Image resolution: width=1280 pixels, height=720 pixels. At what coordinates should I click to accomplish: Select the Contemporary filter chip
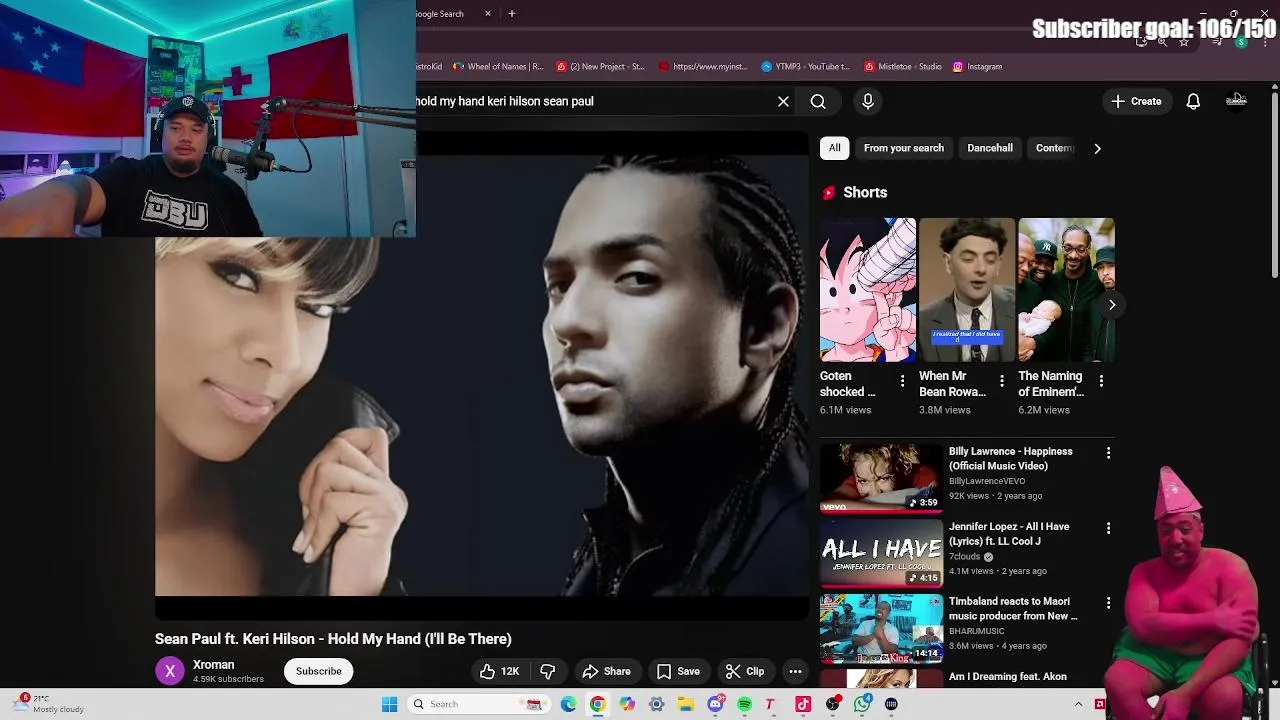(1054, 148)
